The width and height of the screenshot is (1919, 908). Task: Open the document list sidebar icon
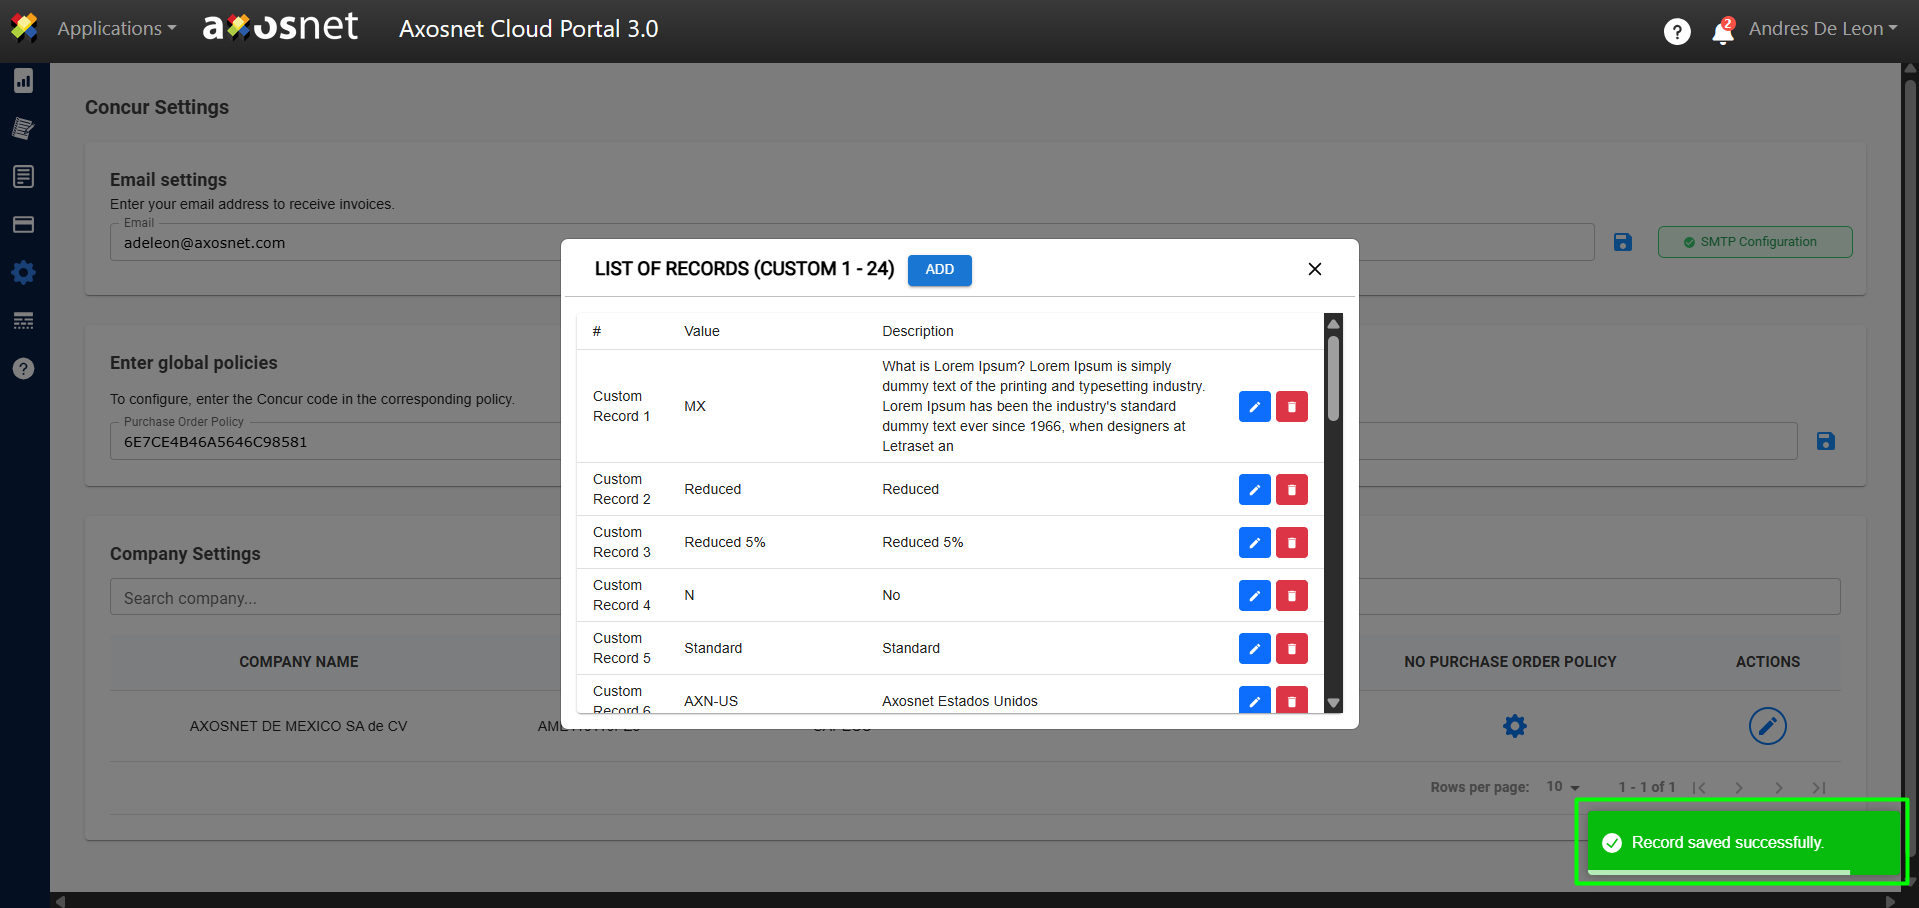coord(24,176)
